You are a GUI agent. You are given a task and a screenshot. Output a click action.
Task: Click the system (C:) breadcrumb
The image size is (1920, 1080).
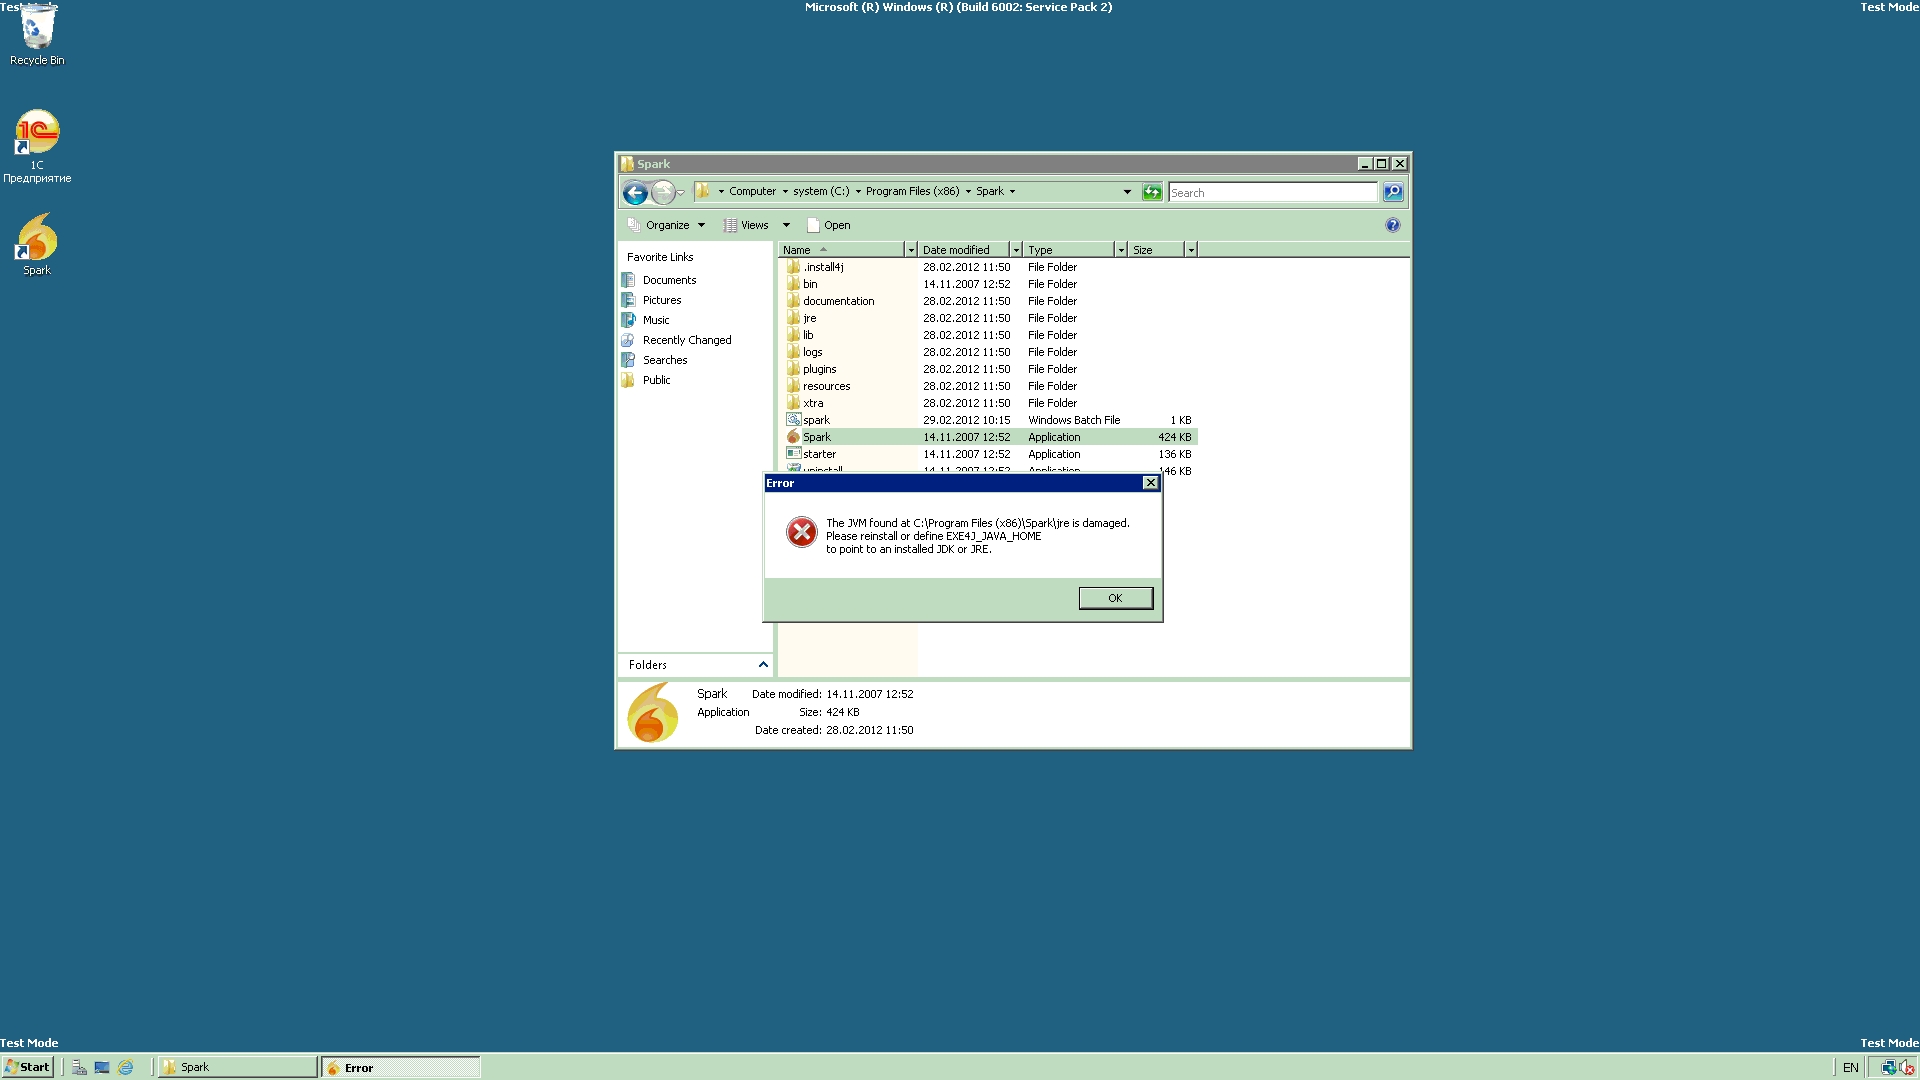(821, 191)
